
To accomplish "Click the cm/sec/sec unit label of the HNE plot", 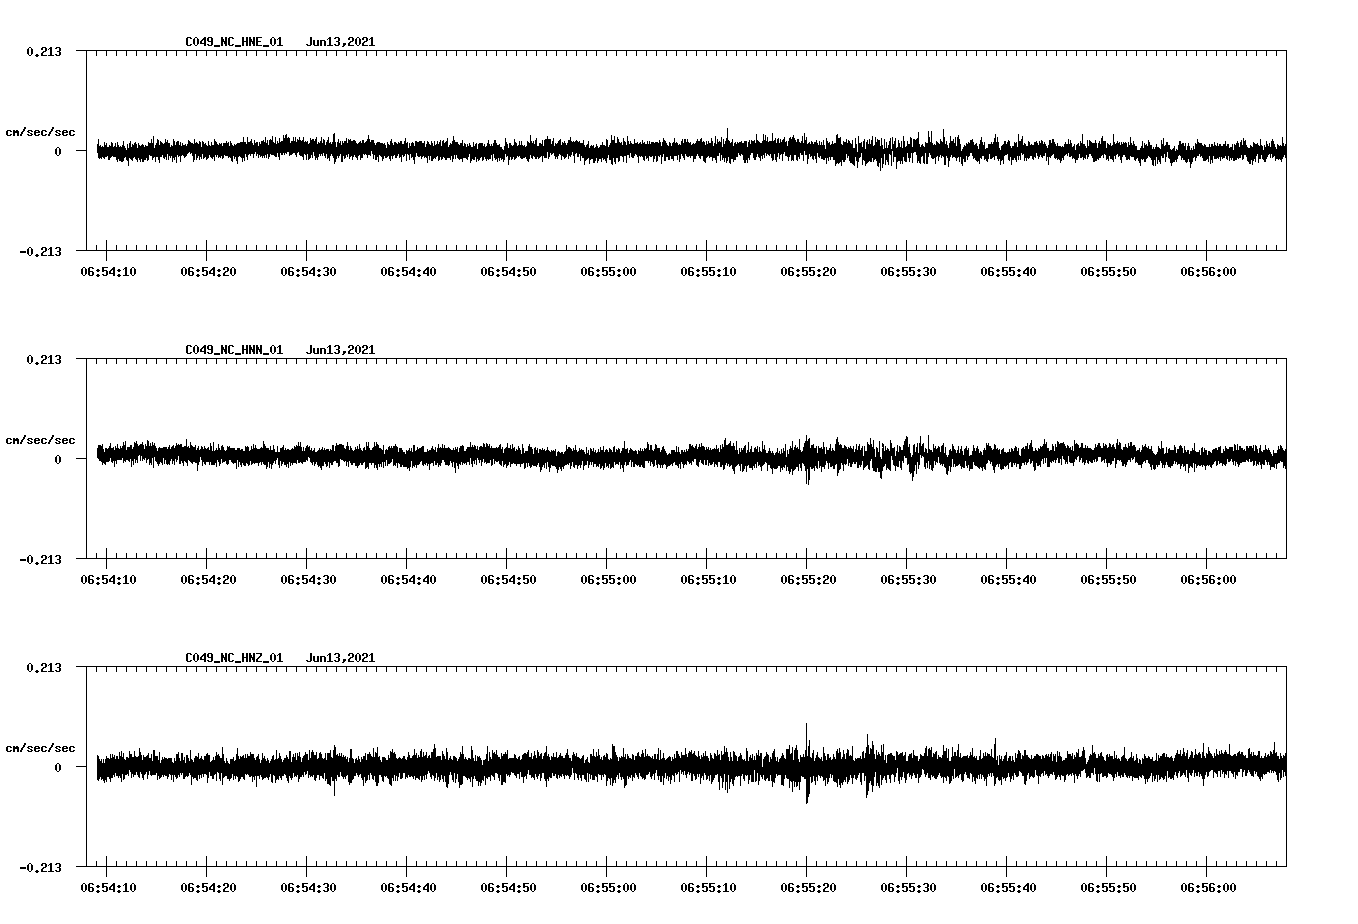I will click(40, 132).
